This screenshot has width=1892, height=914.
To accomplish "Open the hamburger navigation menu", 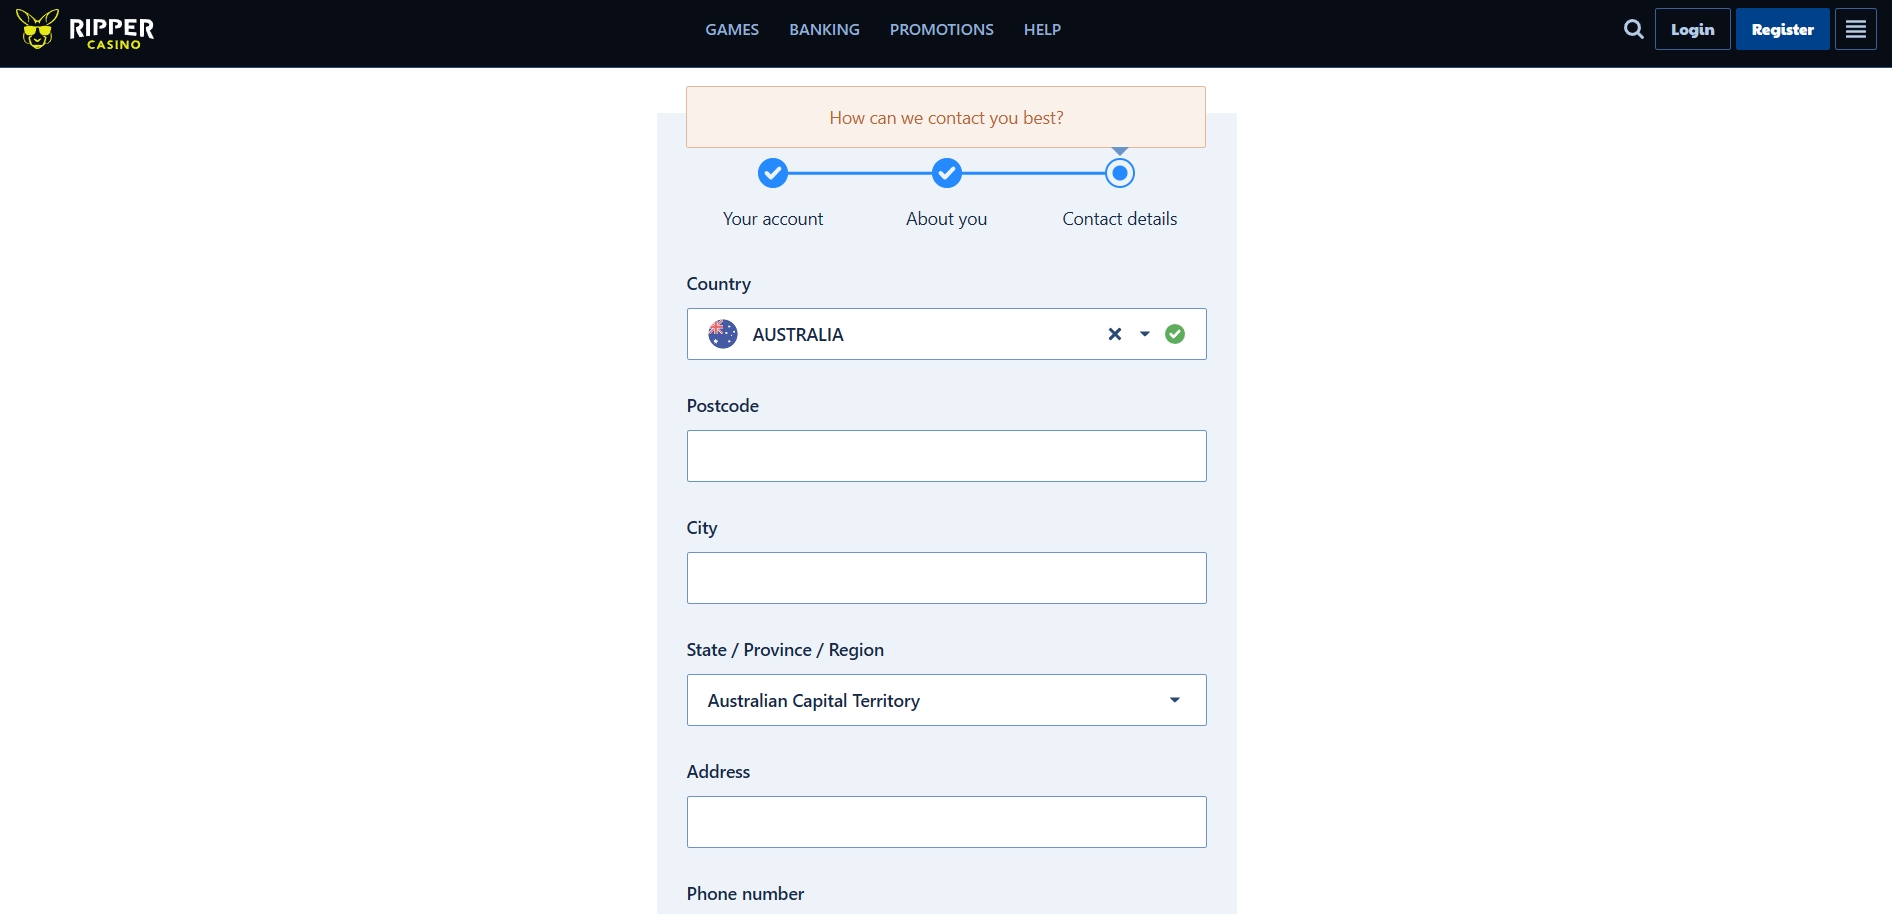I will [x=1857, y=29].
